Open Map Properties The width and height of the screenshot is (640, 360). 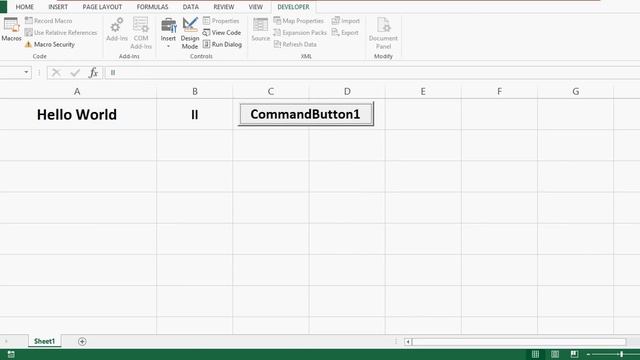298,20
